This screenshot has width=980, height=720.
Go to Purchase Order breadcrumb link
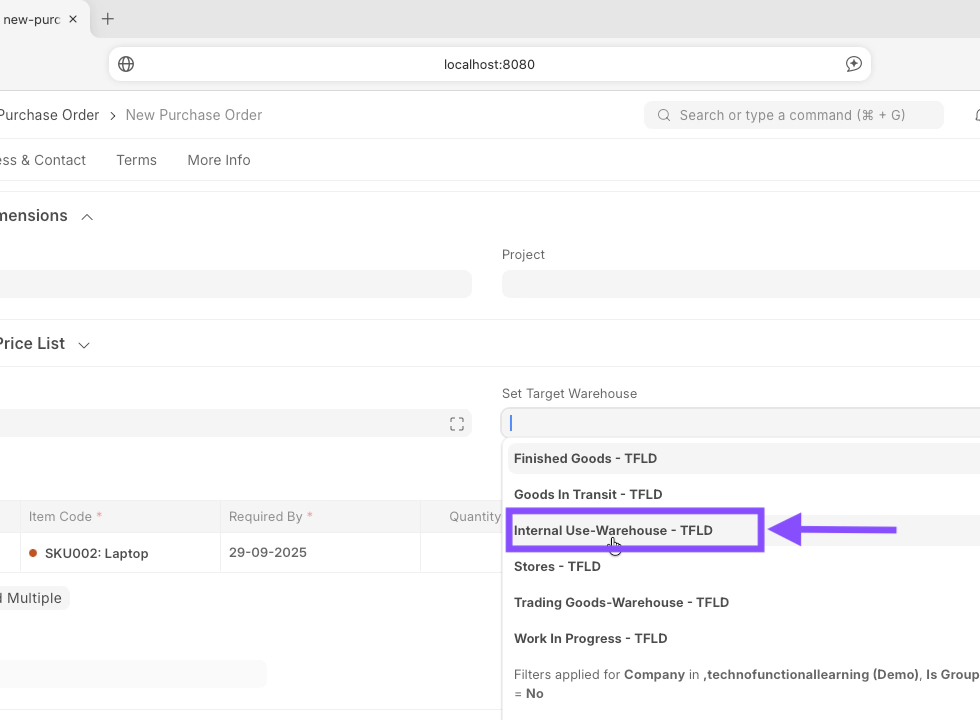(48, 115)
